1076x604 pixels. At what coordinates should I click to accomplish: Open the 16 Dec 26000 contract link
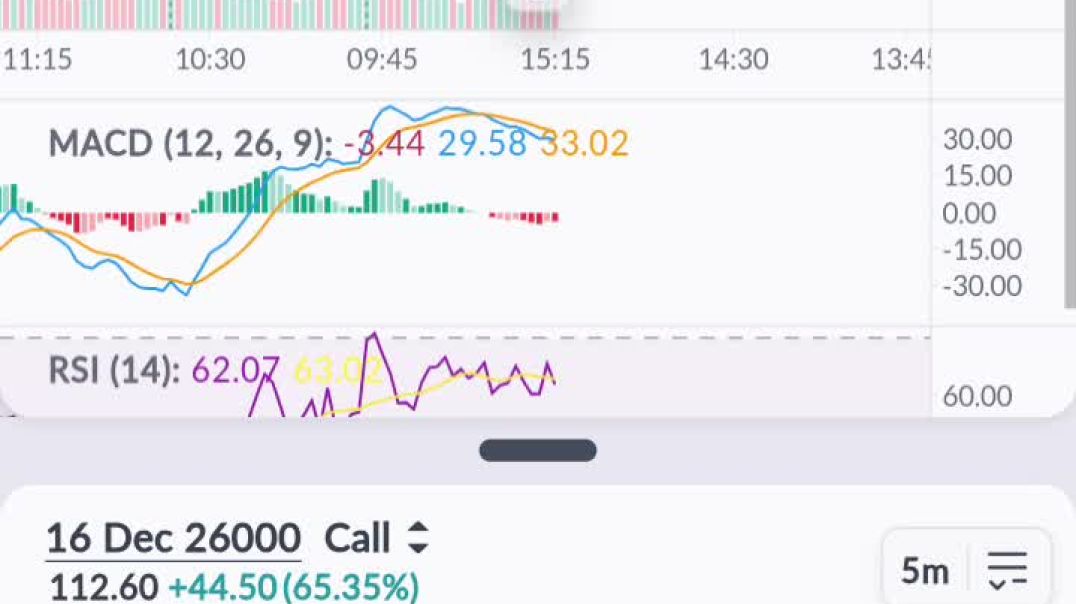click(x=173, y=538)
